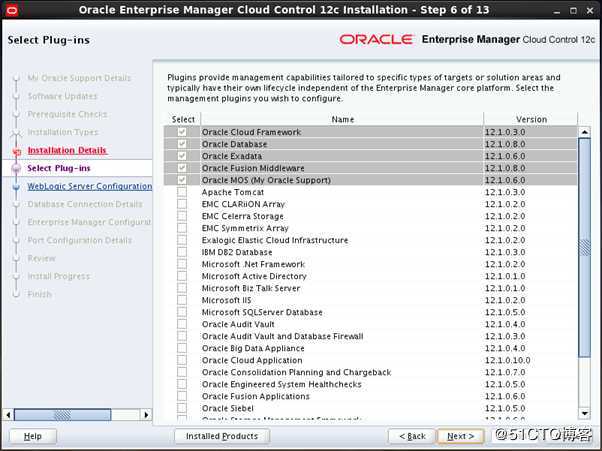Image resolution: width=602 pixels, height=451 pixels.
Task: Click left arrow of steps pane scrollbar
Action: 8,415
